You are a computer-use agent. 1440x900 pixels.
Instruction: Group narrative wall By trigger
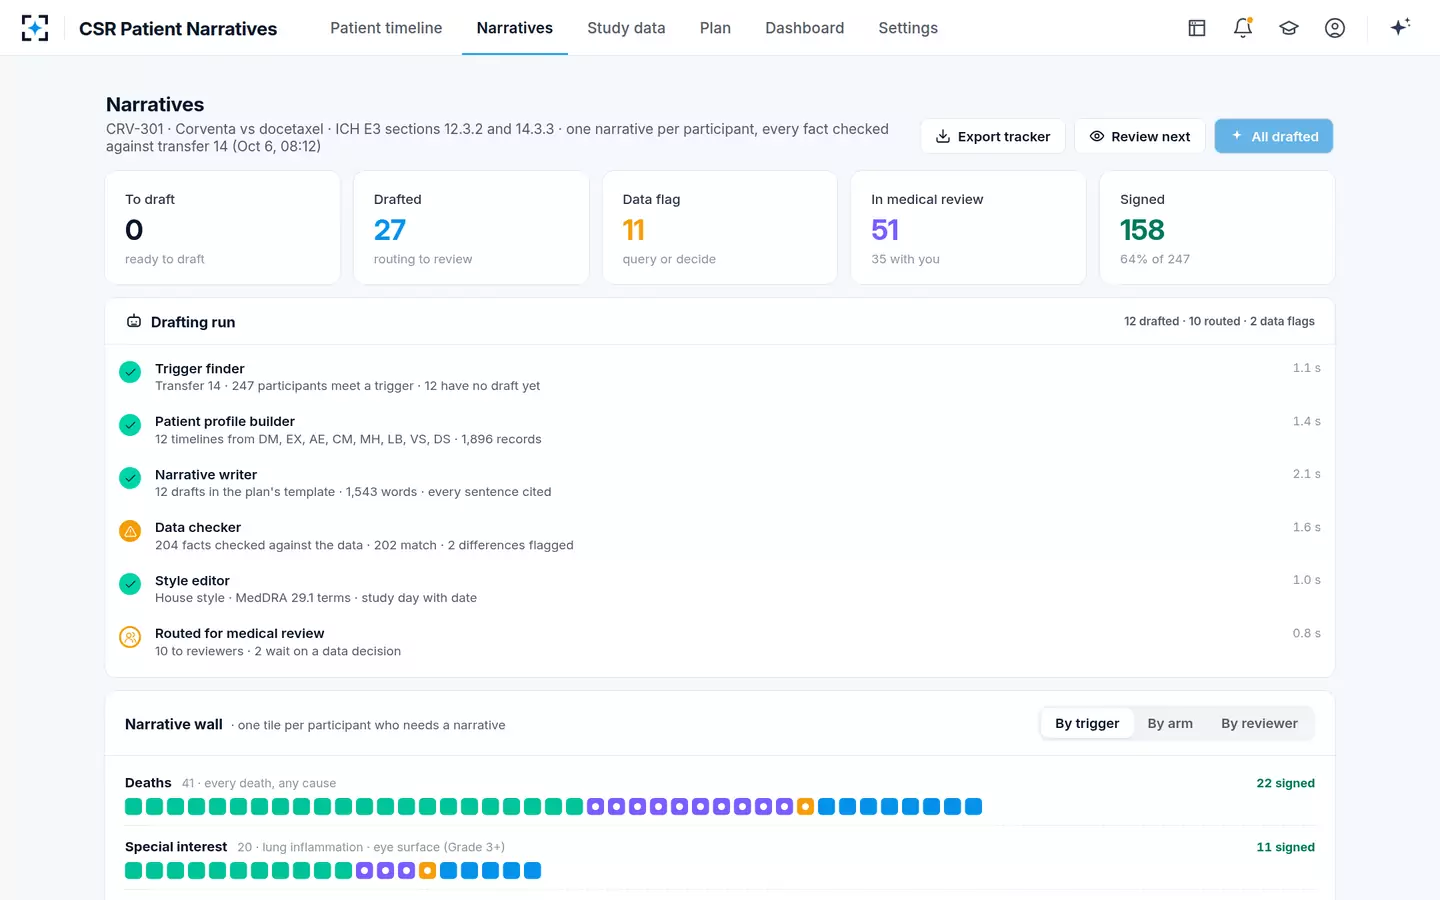(1087, 723)
